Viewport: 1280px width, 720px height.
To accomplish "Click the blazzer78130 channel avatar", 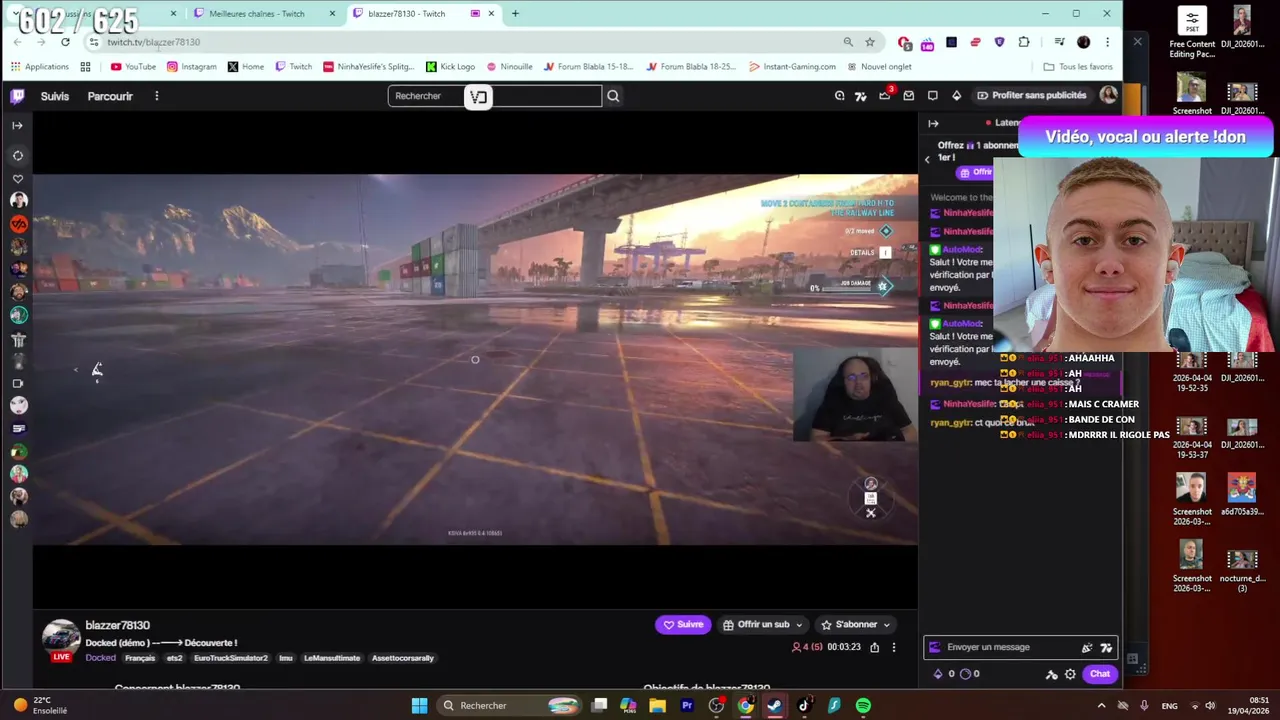I will (61, 639).
